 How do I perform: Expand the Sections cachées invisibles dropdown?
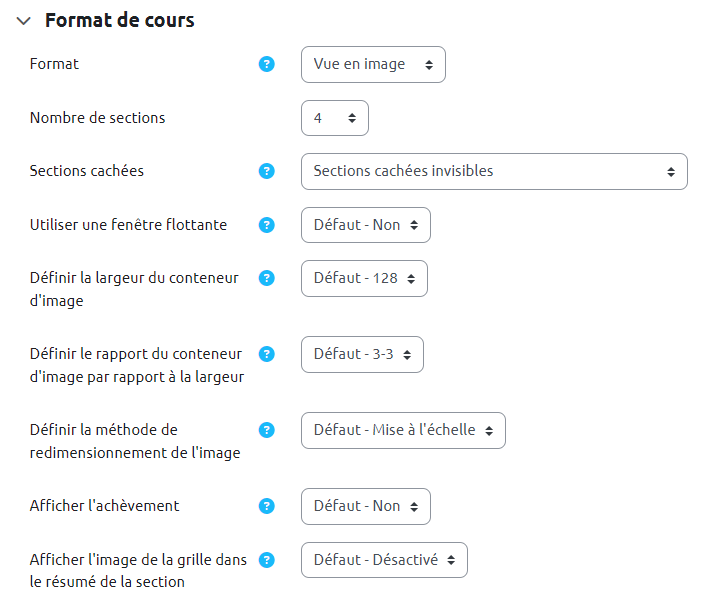click(x=494, y=171)
